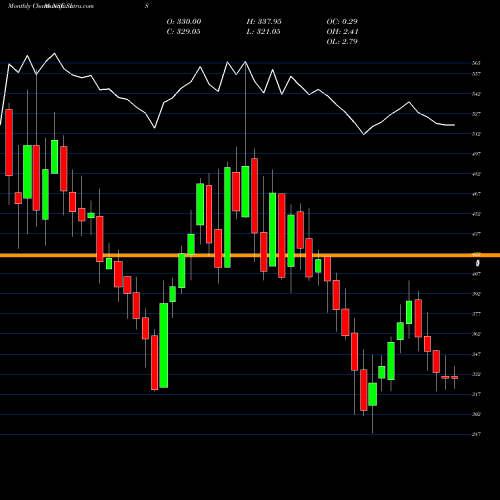Click the "542" price axis label
Viewport: 500px width, 500px height.
point(476,94)
